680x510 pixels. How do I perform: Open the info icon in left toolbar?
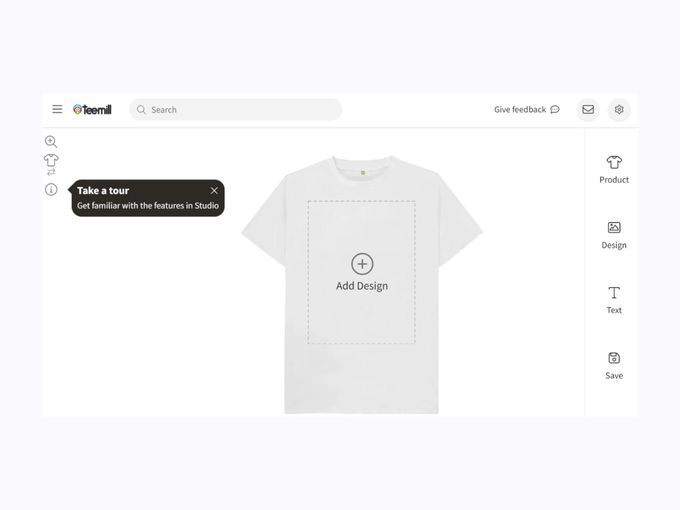pos(51,190)
